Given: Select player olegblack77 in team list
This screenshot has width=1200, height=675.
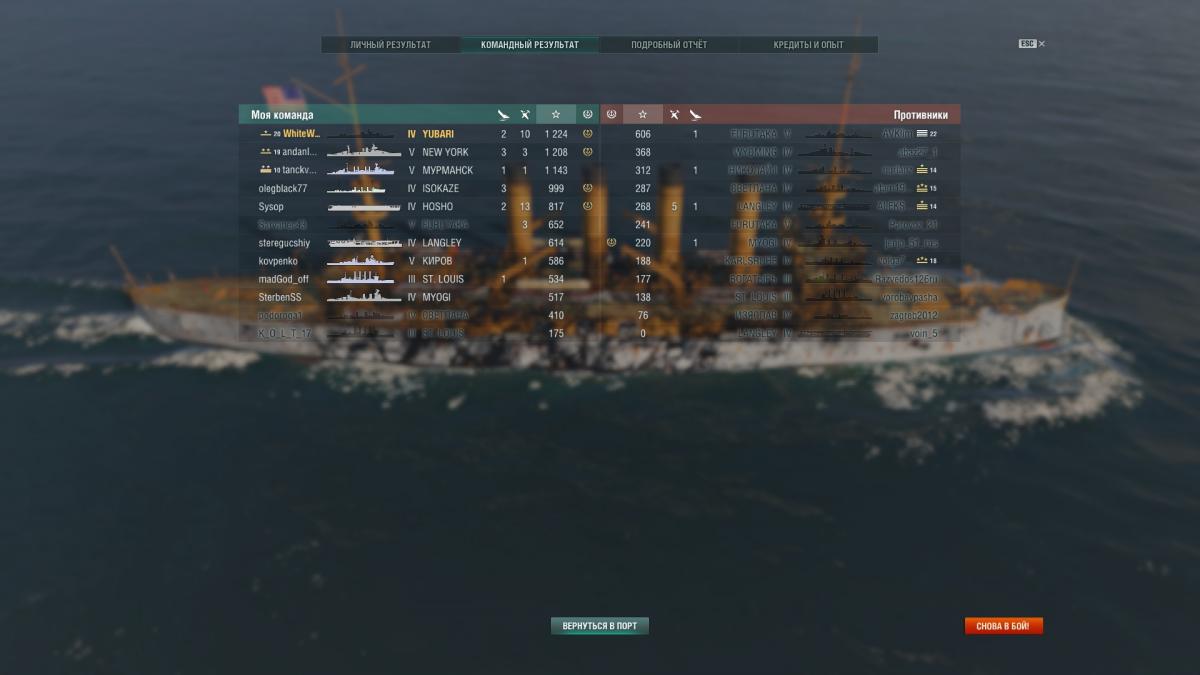Looking at the screenshot, I should [x=283, y=188].
